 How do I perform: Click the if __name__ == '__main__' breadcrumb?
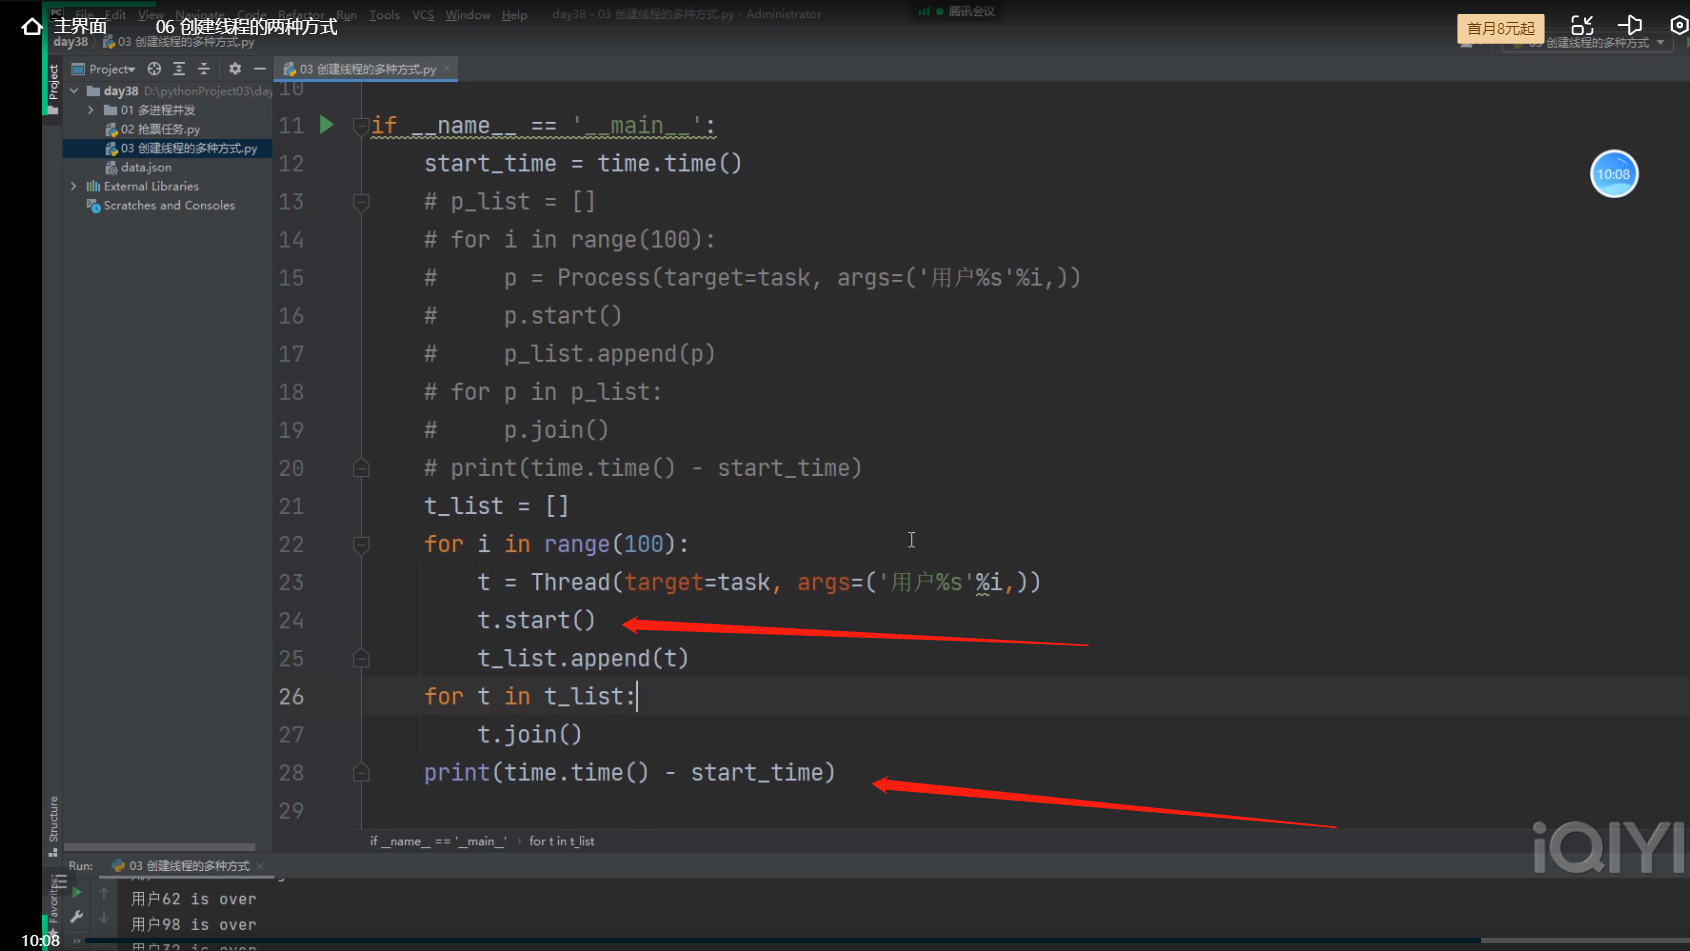click(438, 841)
